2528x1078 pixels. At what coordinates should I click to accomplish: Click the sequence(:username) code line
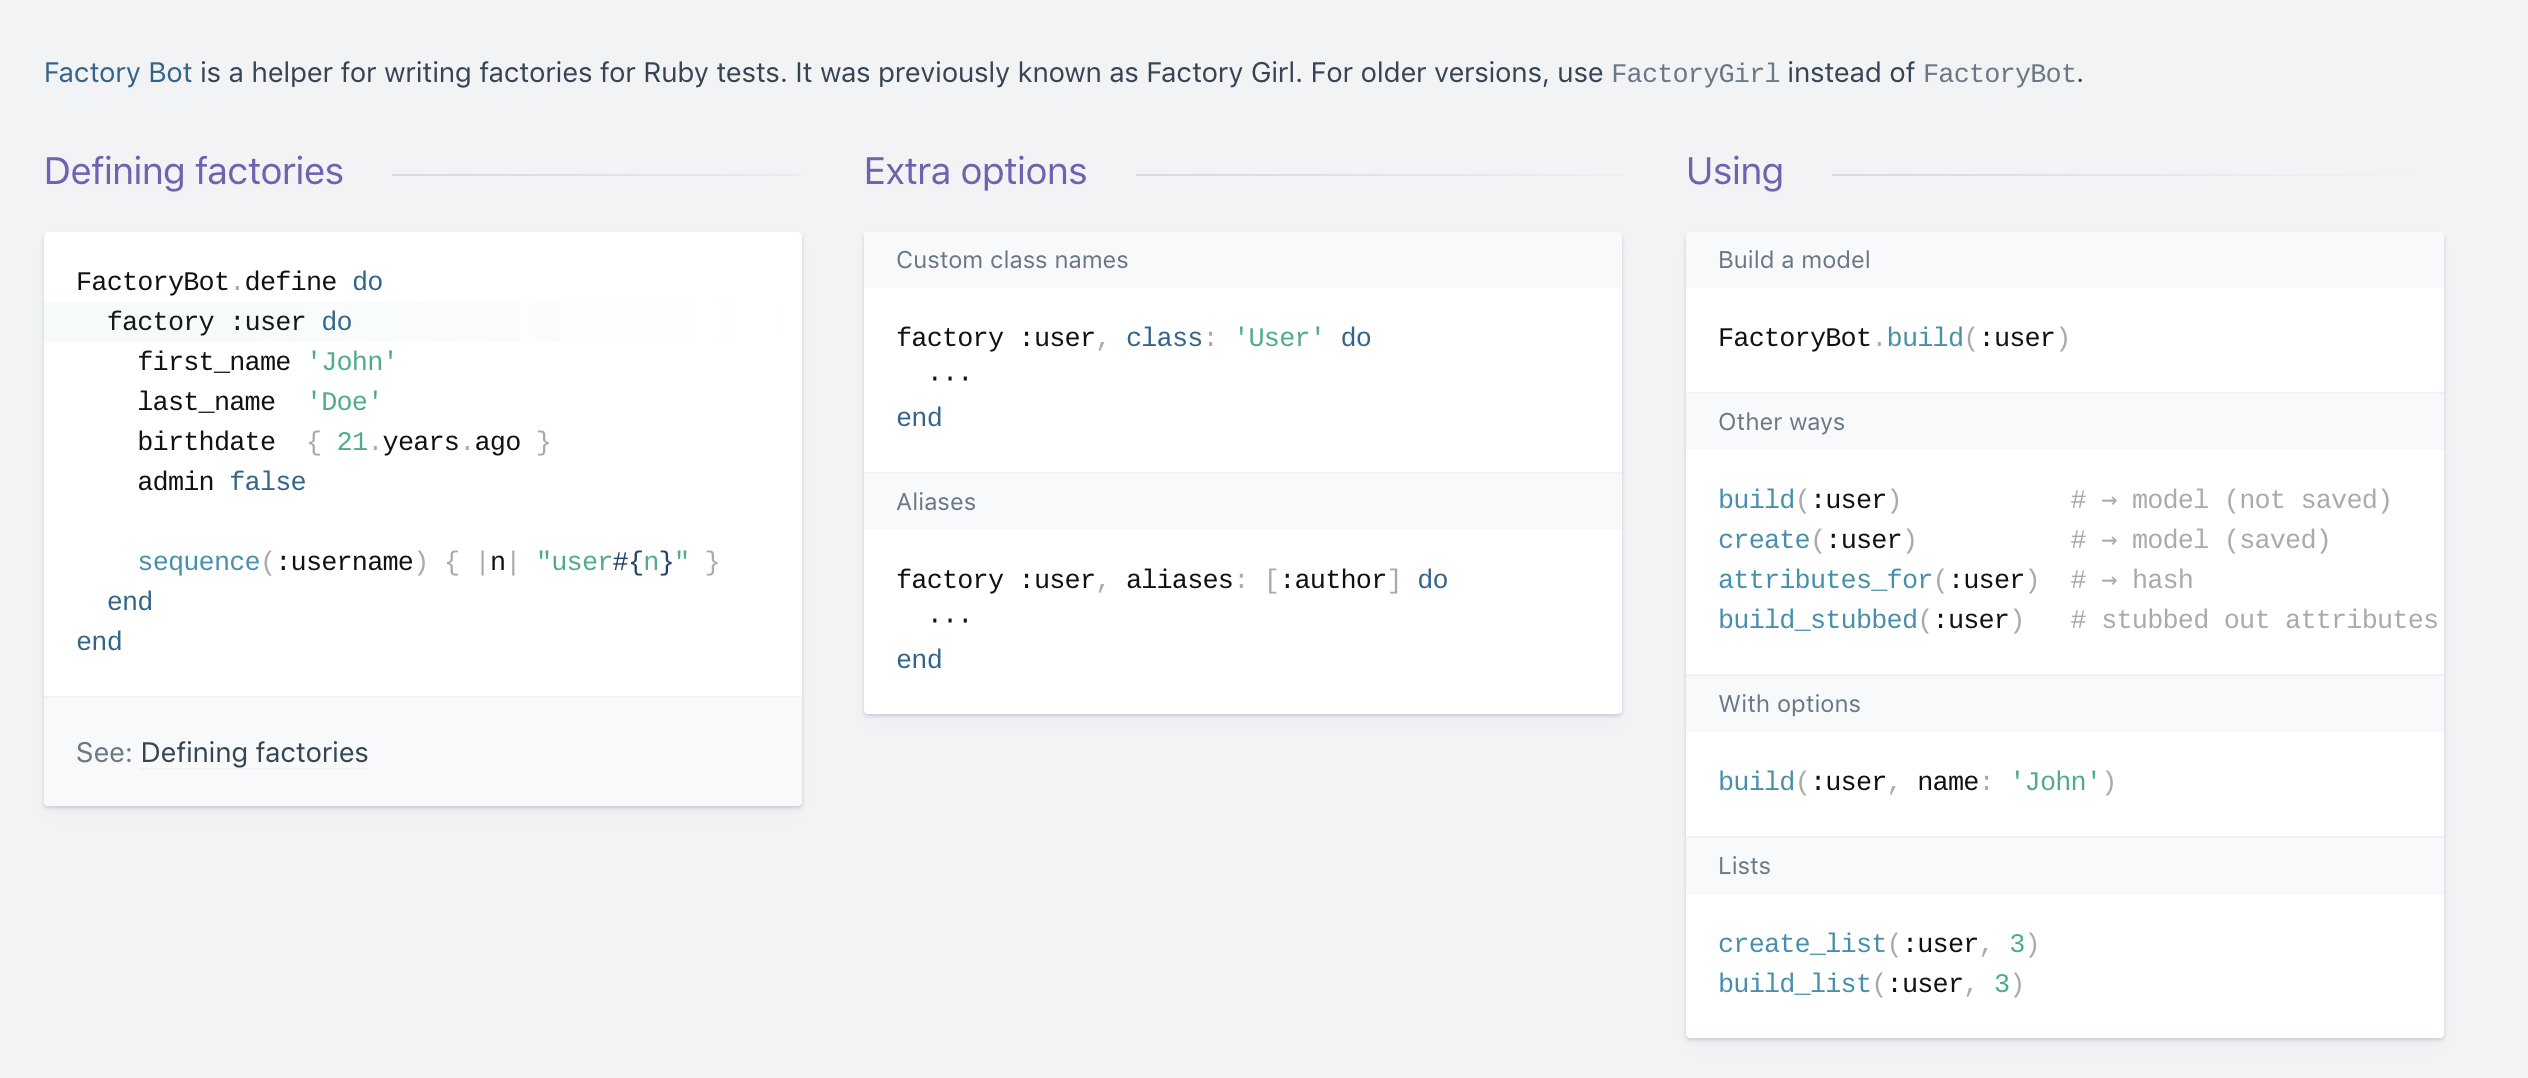pyautogui.click(x=428, y=562)
